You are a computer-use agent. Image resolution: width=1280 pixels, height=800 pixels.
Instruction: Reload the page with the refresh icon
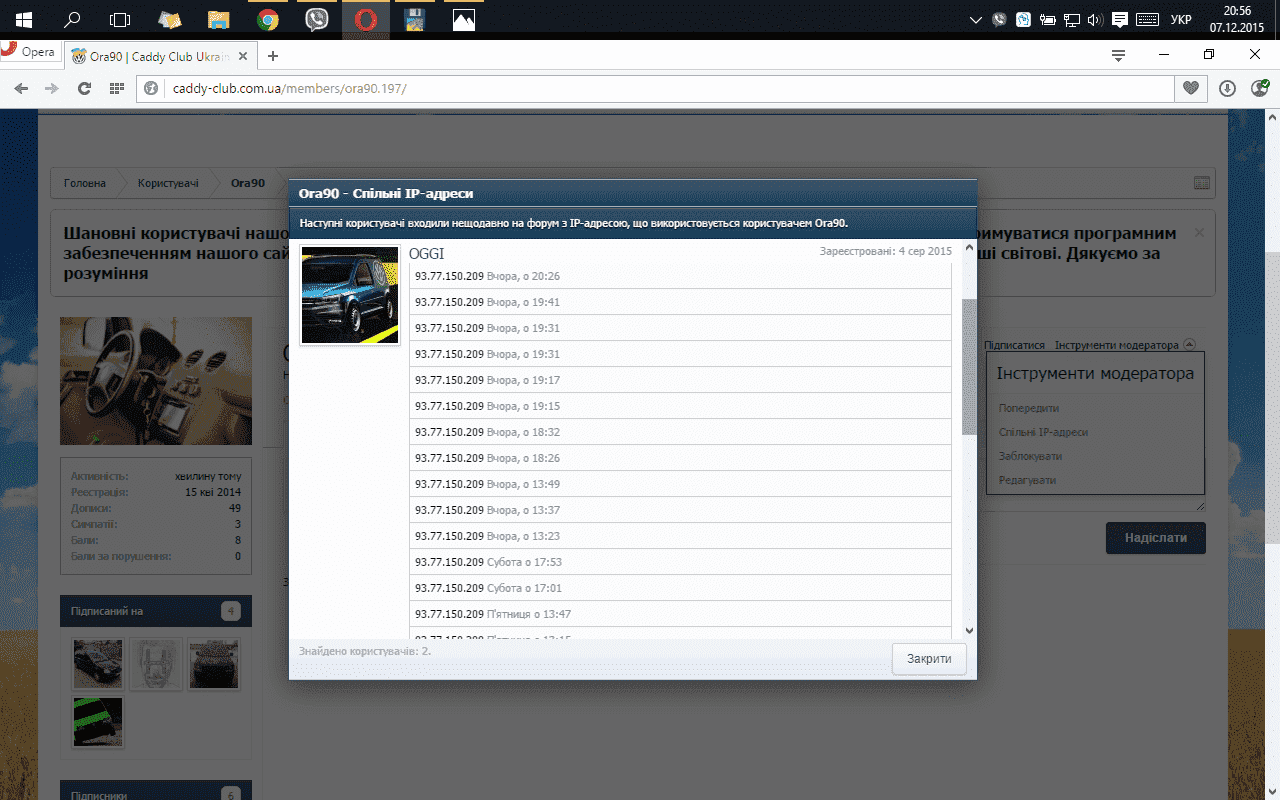(85, 88)
